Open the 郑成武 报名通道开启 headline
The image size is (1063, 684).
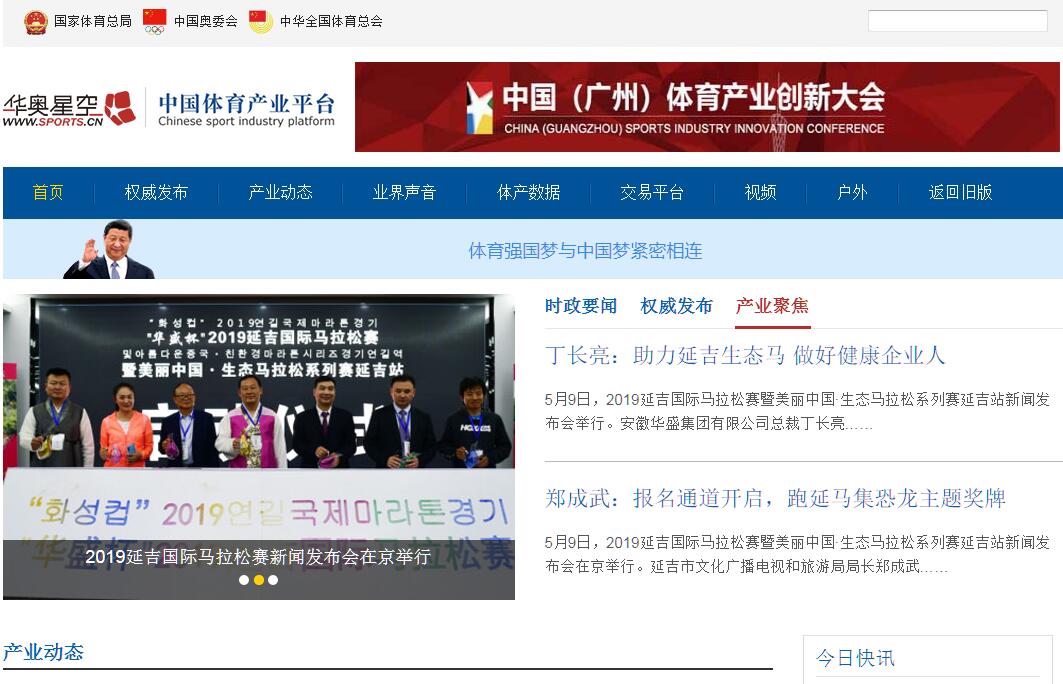(x=775, y=499)
